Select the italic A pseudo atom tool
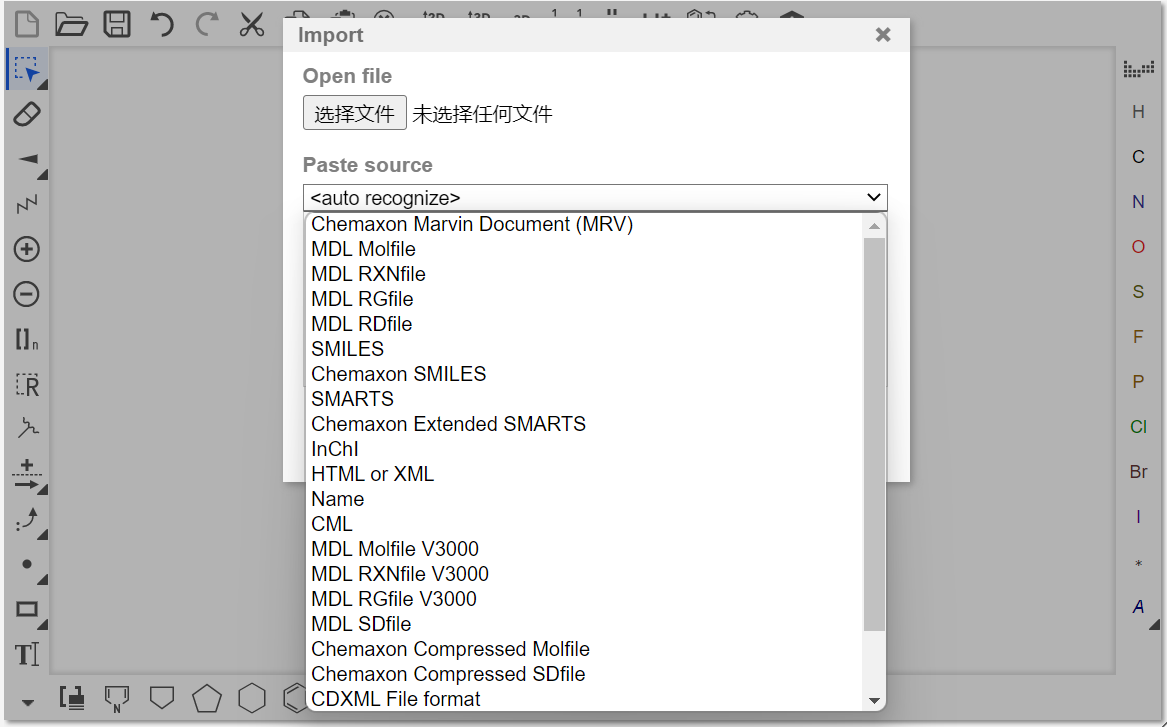 point(1139,607)
